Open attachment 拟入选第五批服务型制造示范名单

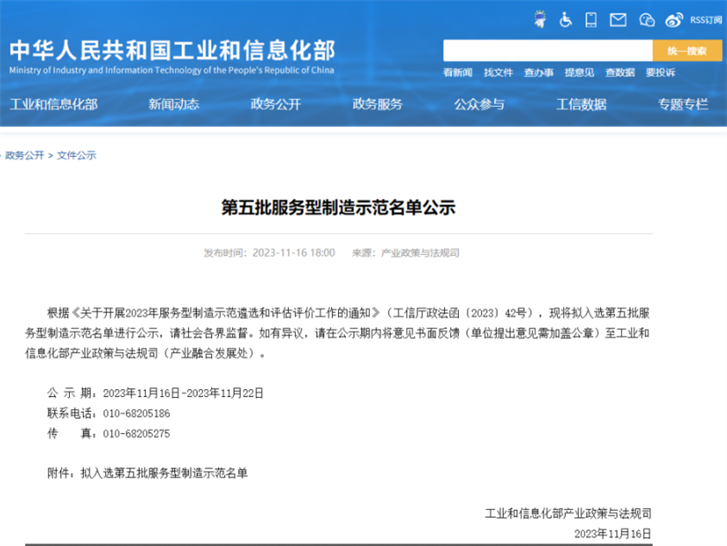[164, 473]
